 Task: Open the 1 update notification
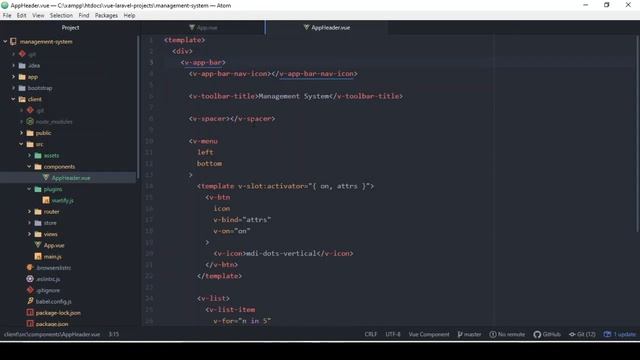click(620, 334)
